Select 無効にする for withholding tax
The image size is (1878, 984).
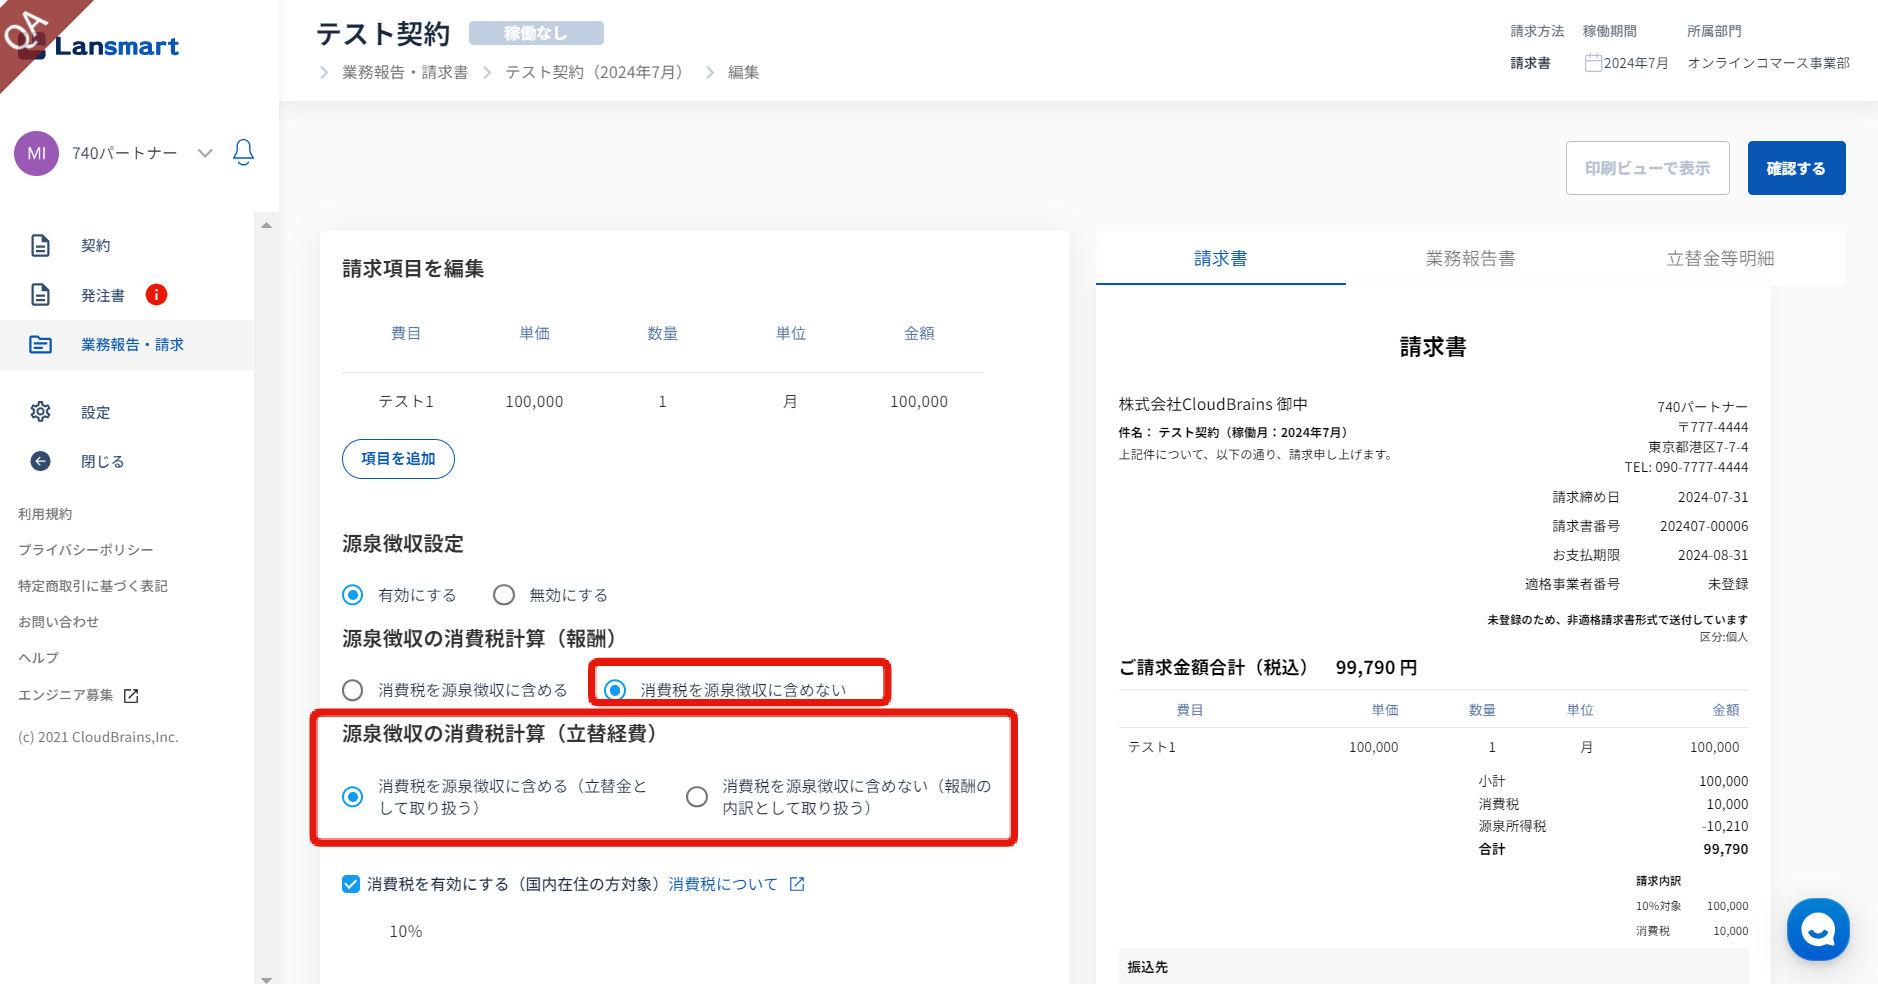(504, 595)
